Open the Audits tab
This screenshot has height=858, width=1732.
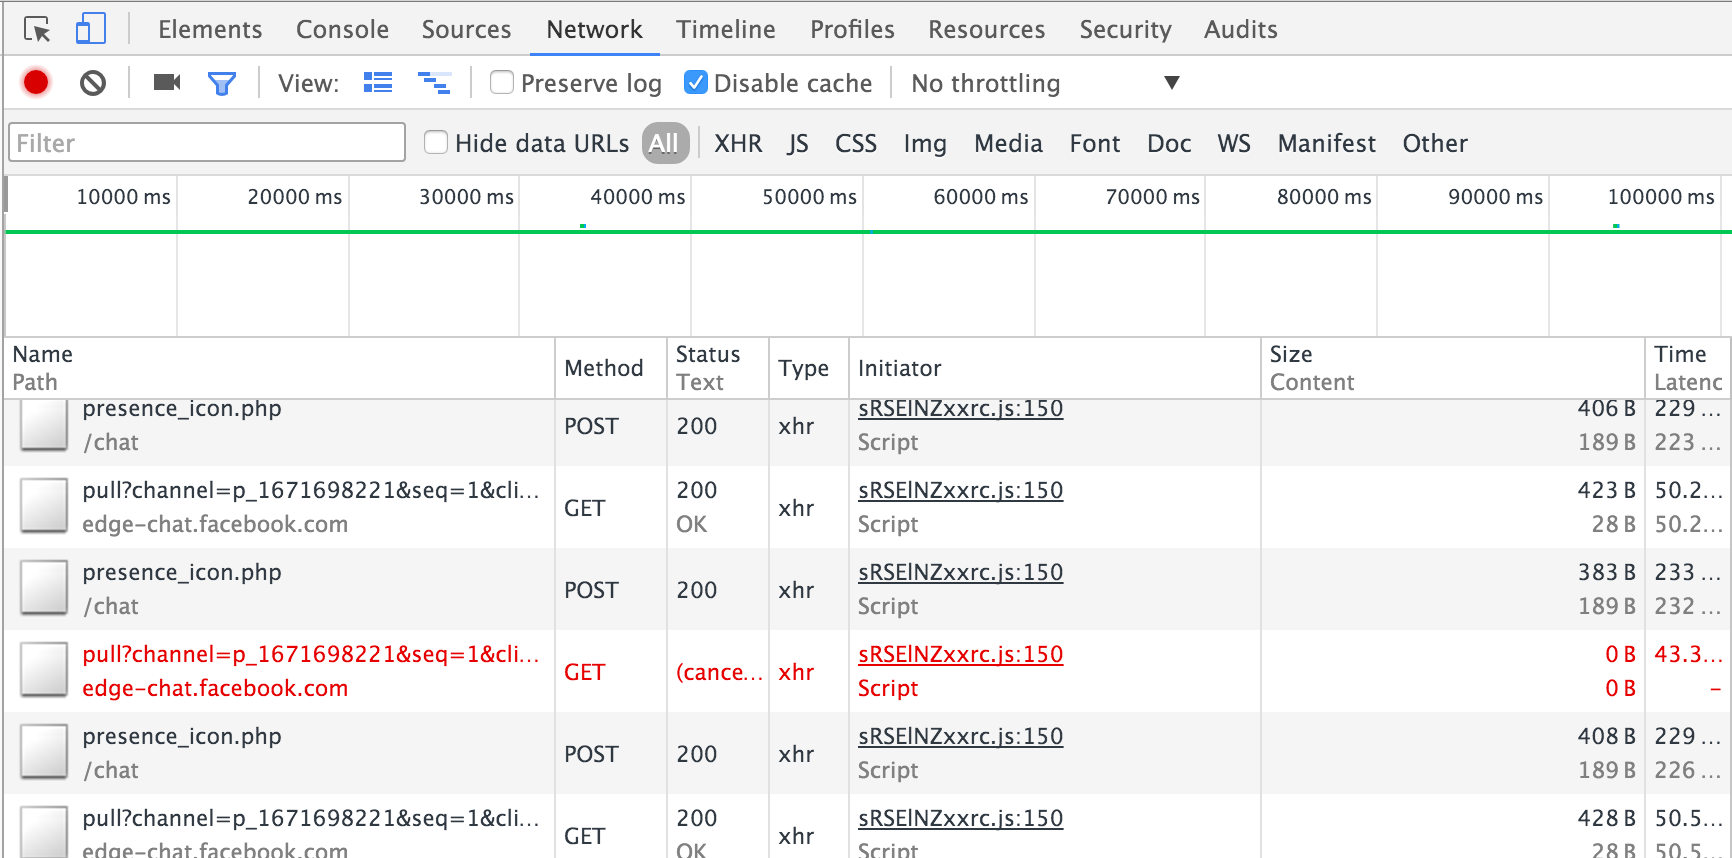(x=1240, y=30)
